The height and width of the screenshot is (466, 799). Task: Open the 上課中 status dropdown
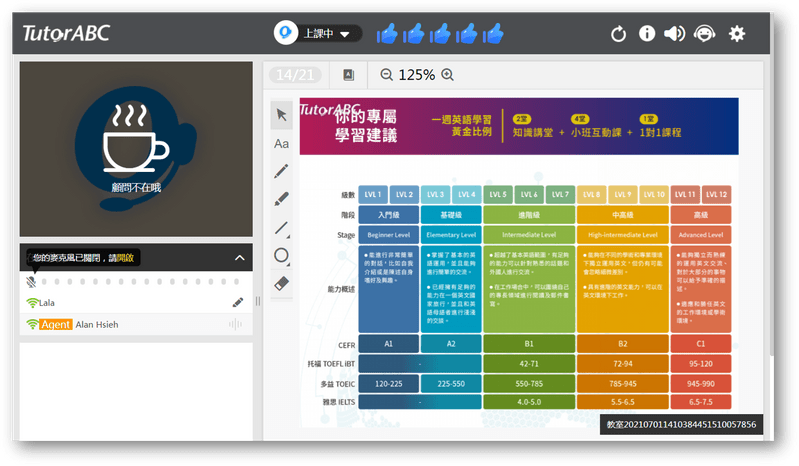(x=318, y=34)
